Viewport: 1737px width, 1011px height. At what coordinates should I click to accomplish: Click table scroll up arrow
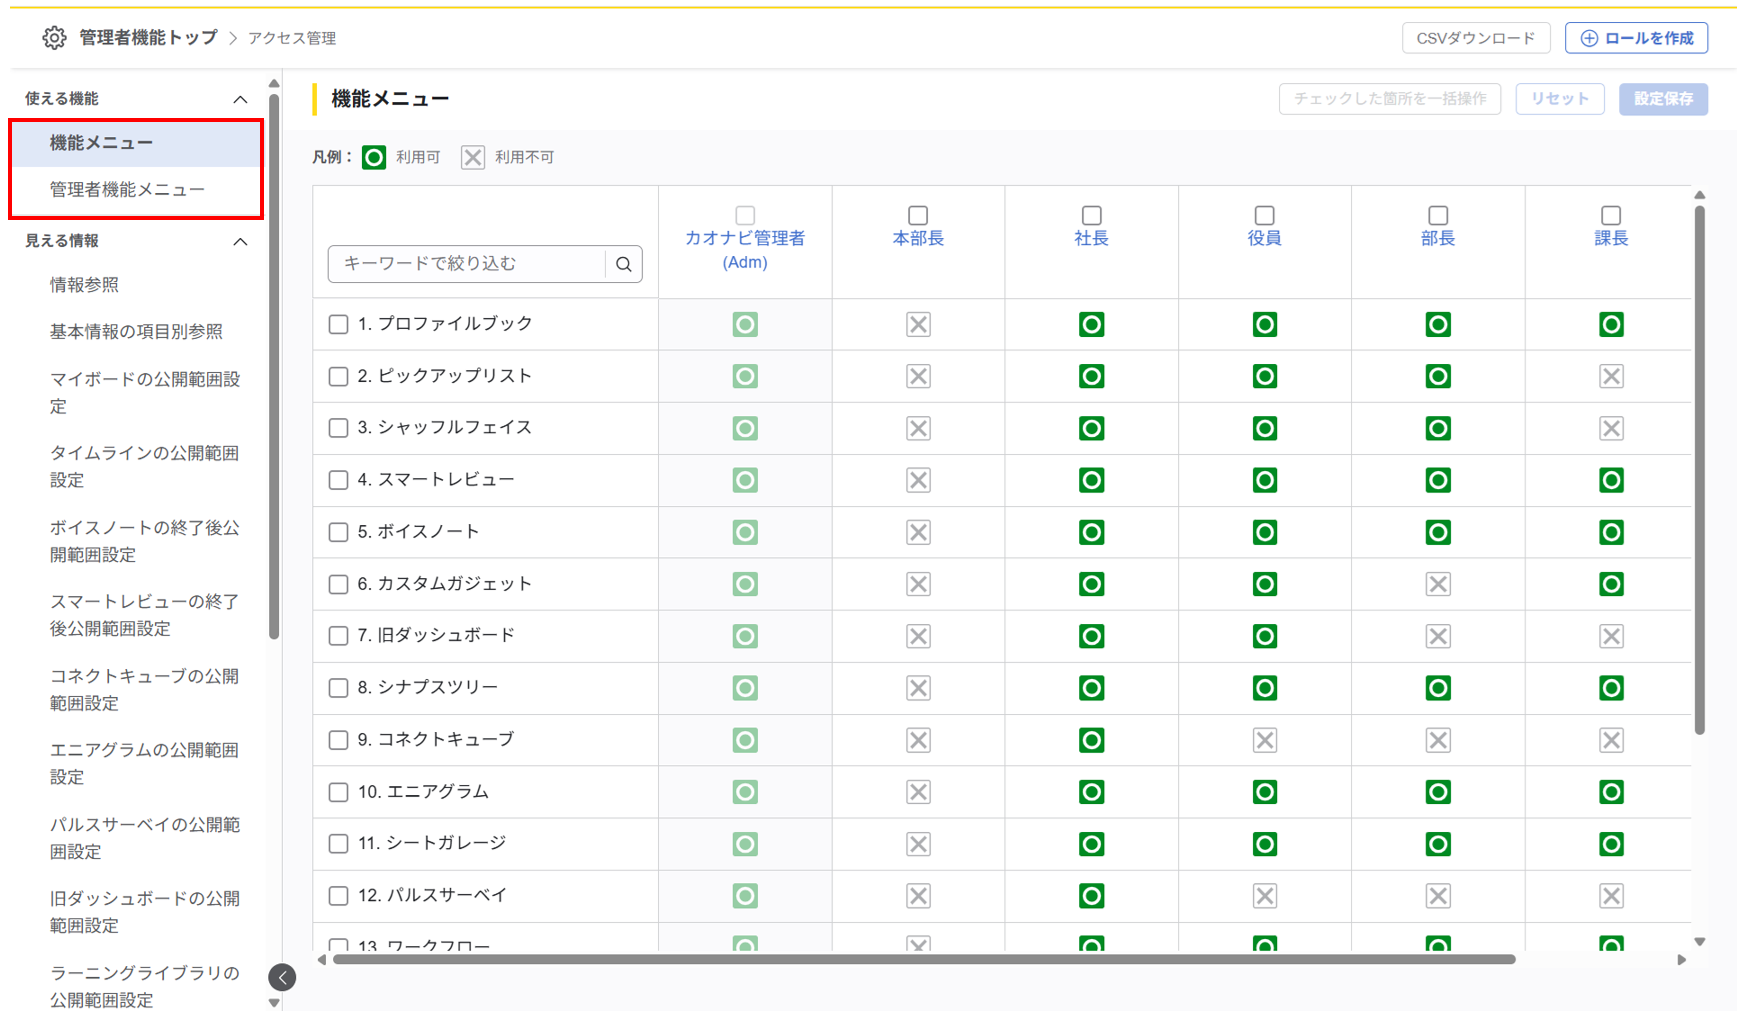pyautogui.click(x=1699, y=195)
